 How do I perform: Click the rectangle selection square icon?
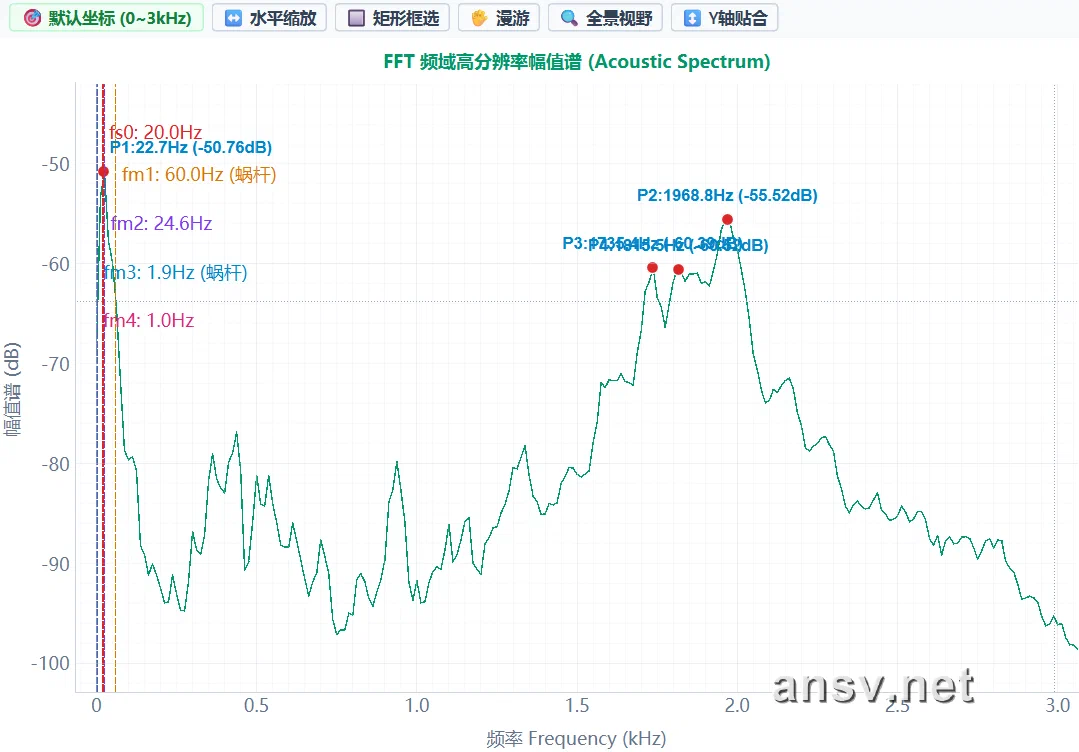point(356,18)
